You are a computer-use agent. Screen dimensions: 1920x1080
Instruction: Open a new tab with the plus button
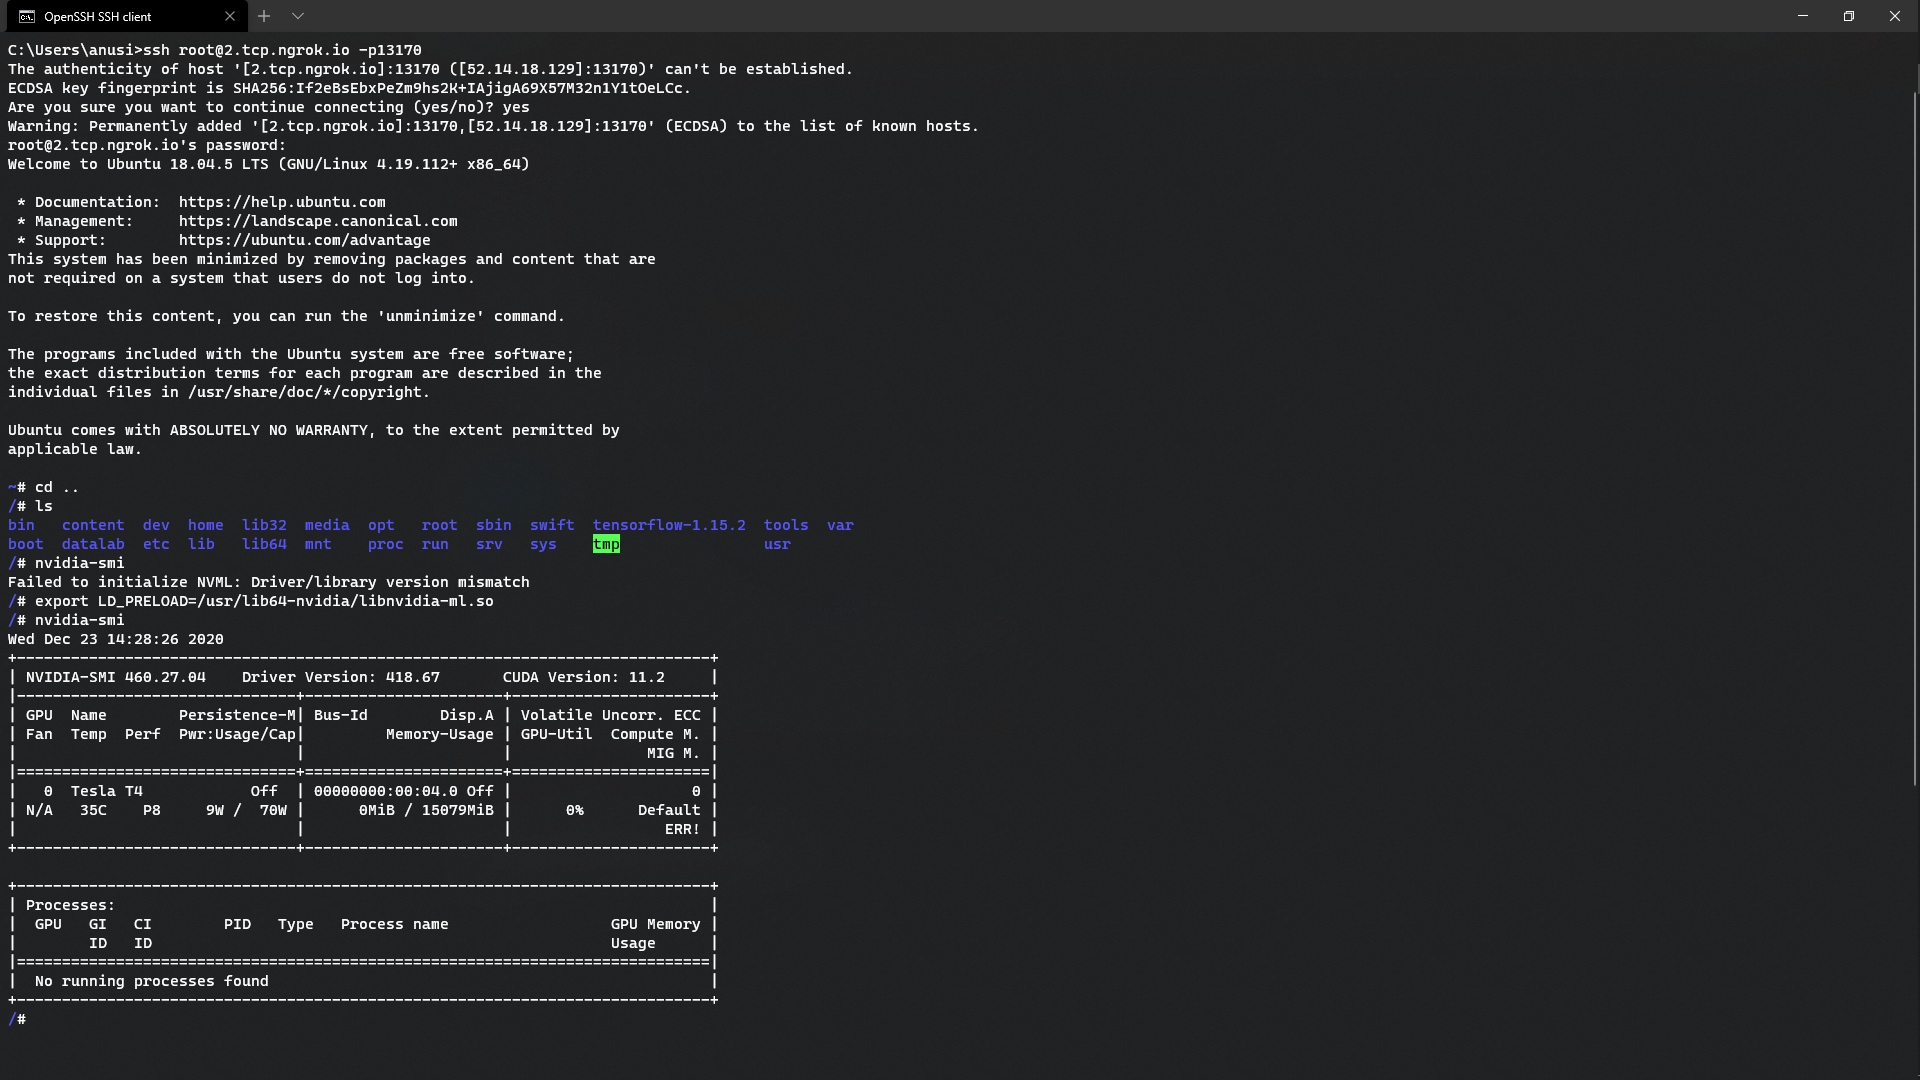(264, 16)
